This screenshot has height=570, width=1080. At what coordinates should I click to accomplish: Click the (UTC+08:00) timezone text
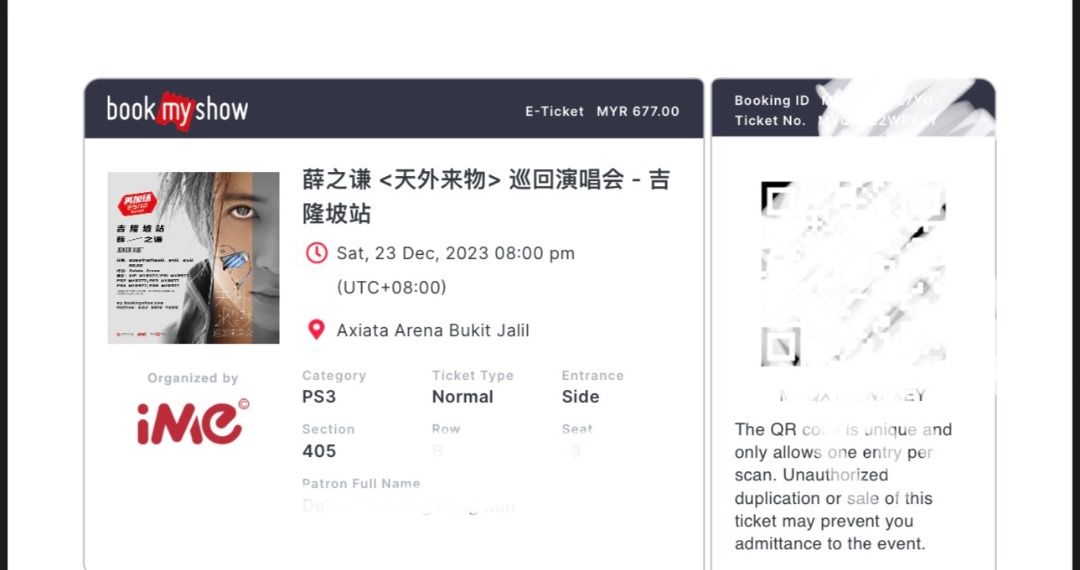coord(391,287)
